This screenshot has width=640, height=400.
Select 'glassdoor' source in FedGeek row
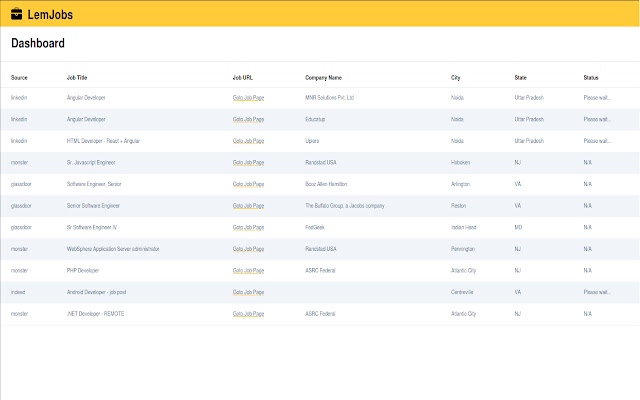21,227
